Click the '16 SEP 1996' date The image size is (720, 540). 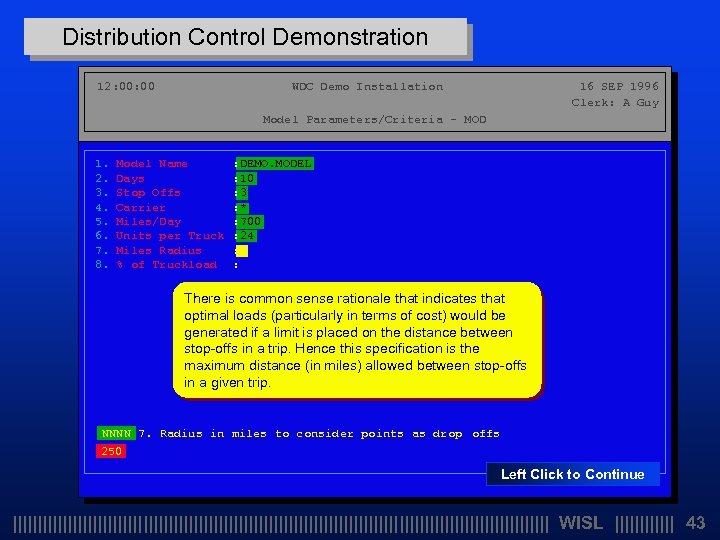tap(619, 86)
